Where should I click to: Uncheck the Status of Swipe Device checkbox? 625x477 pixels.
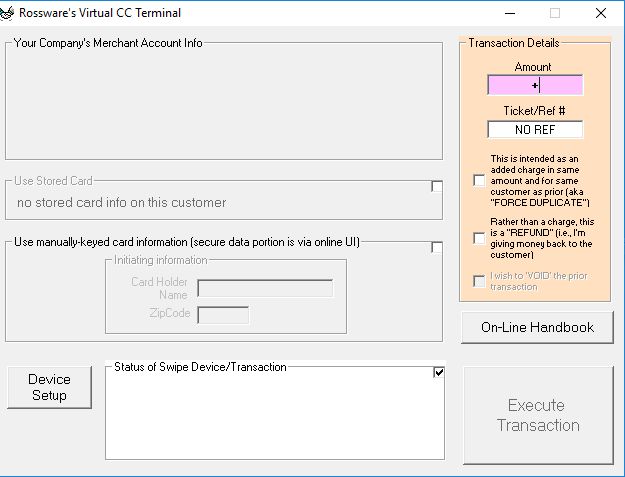(x=438, y=372)
